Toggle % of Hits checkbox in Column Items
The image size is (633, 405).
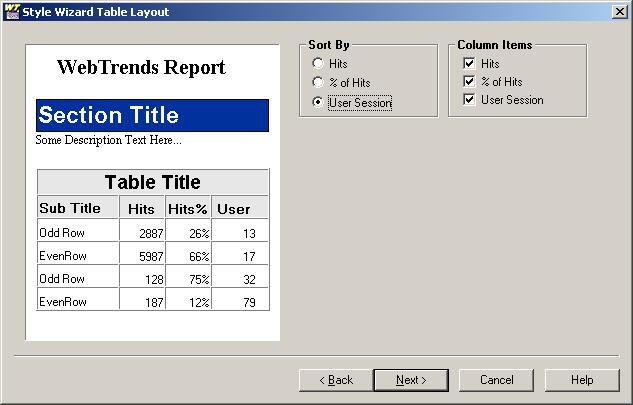468,82
